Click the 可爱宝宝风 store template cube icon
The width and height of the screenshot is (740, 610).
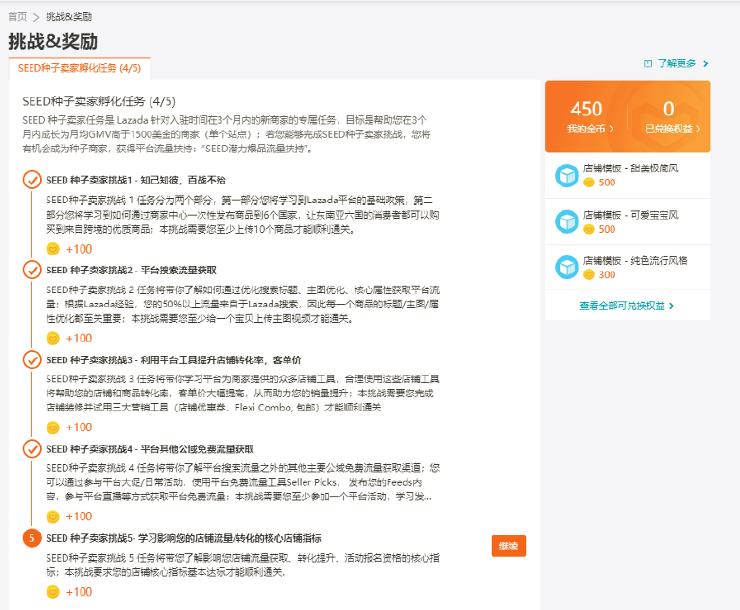coord(566,221)
